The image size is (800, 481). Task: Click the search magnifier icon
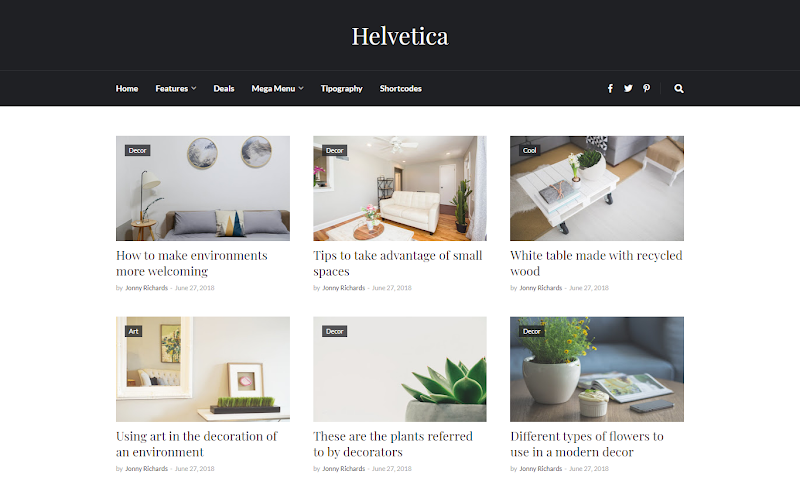pos(679,89)
